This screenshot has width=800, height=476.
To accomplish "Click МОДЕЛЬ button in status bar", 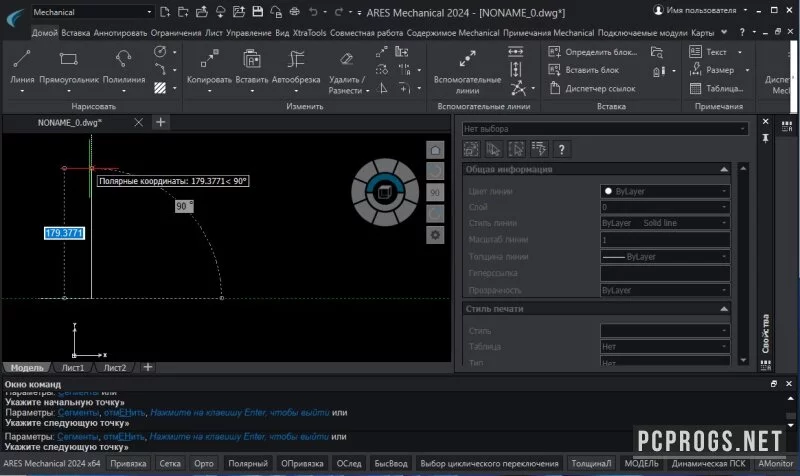I will click(x=641, y=463).
